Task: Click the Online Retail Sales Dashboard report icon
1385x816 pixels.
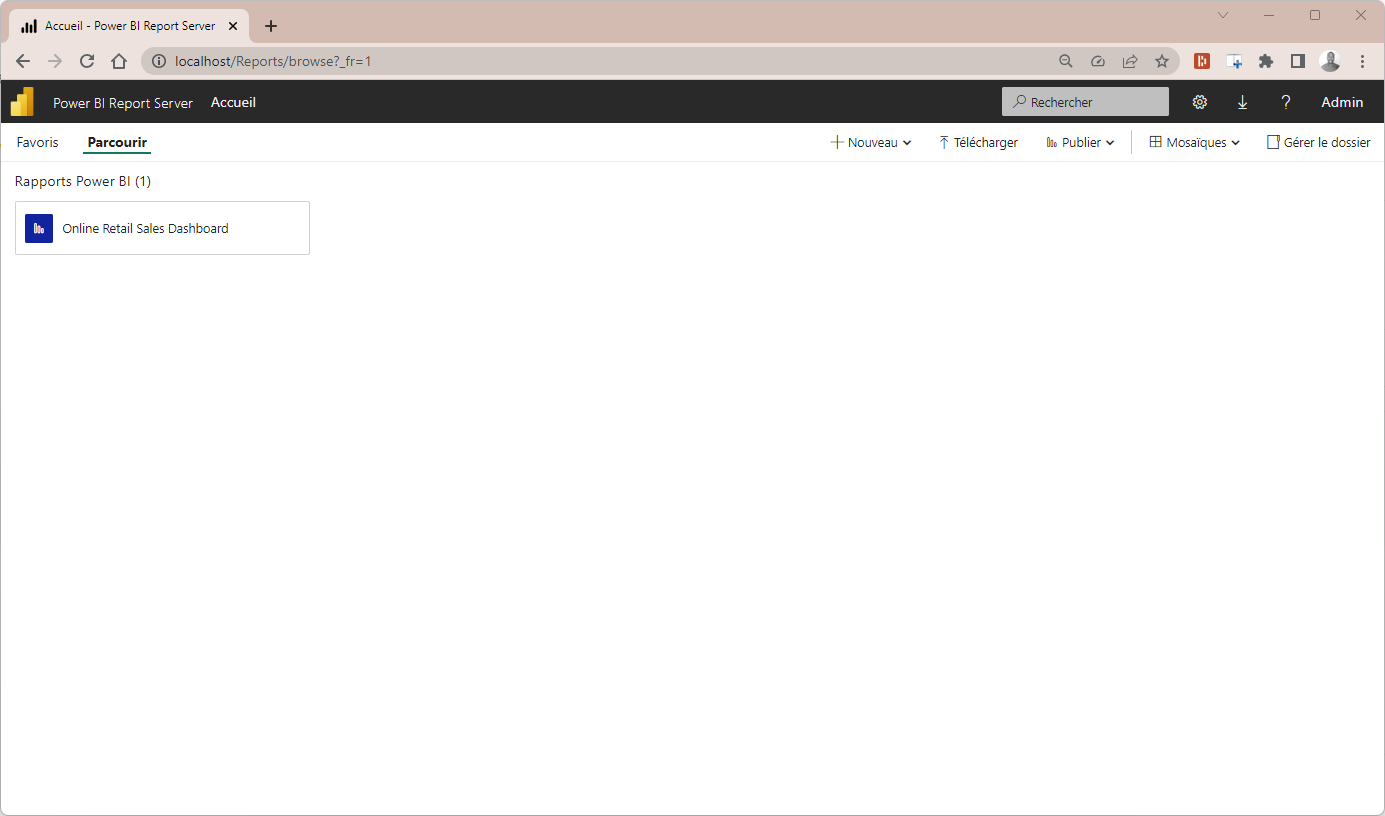Action: (39, 228)
